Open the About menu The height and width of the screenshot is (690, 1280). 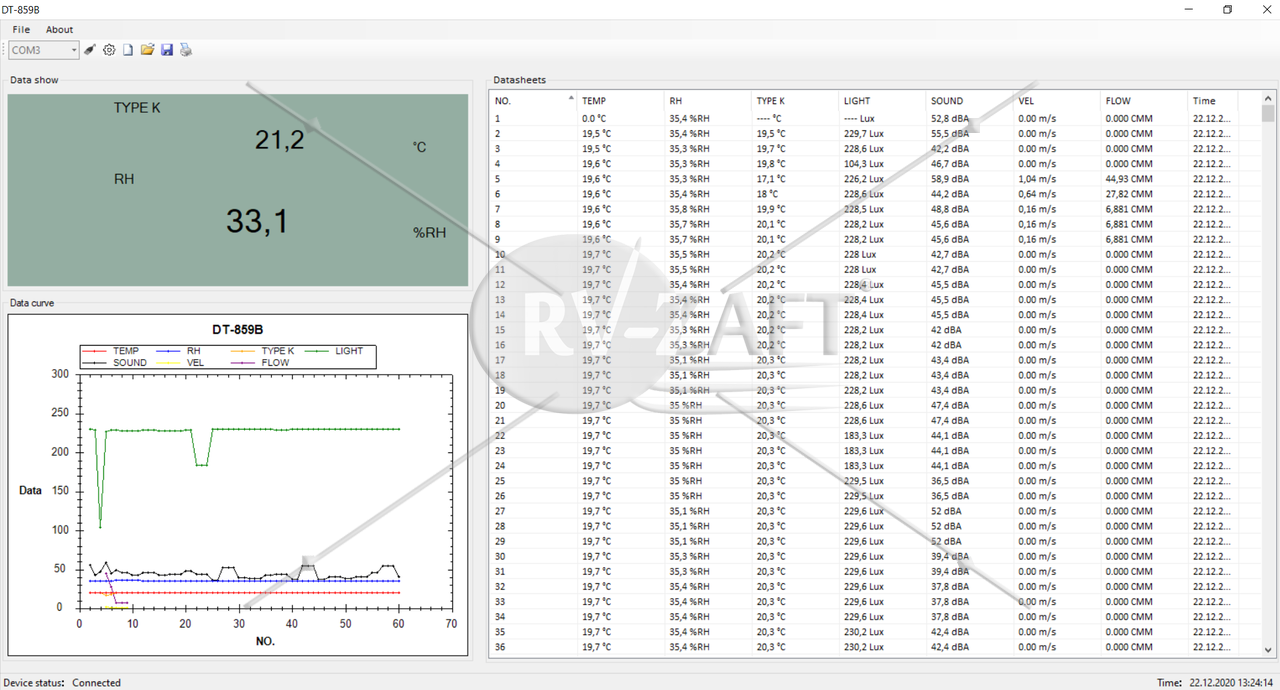[60, 30]
